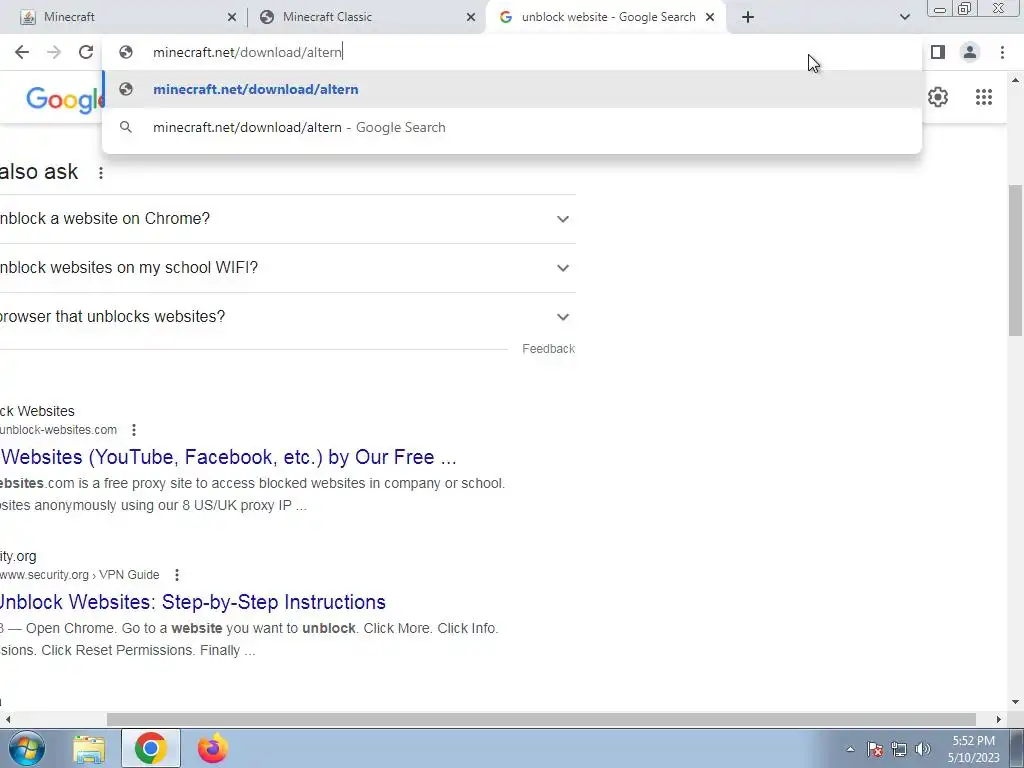Open the tab search dropdown arrow
Image resolution: width=1024 pixels, height=768 pixels.
pos(904,17)
